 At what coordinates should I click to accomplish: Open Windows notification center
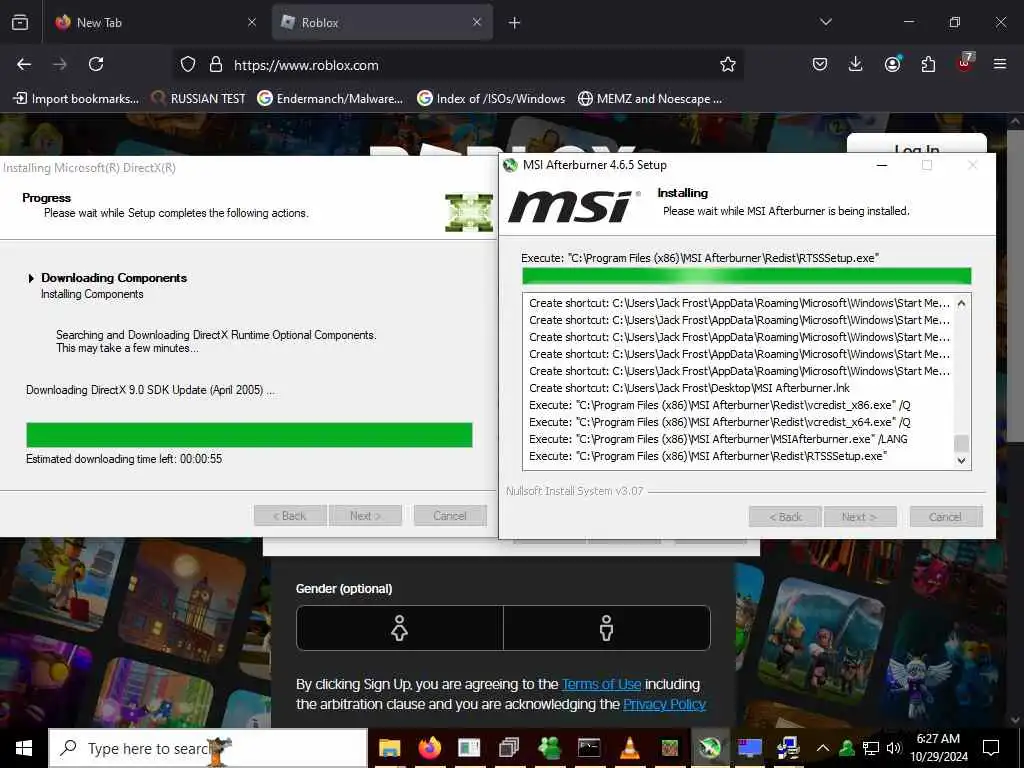point(991,748)
